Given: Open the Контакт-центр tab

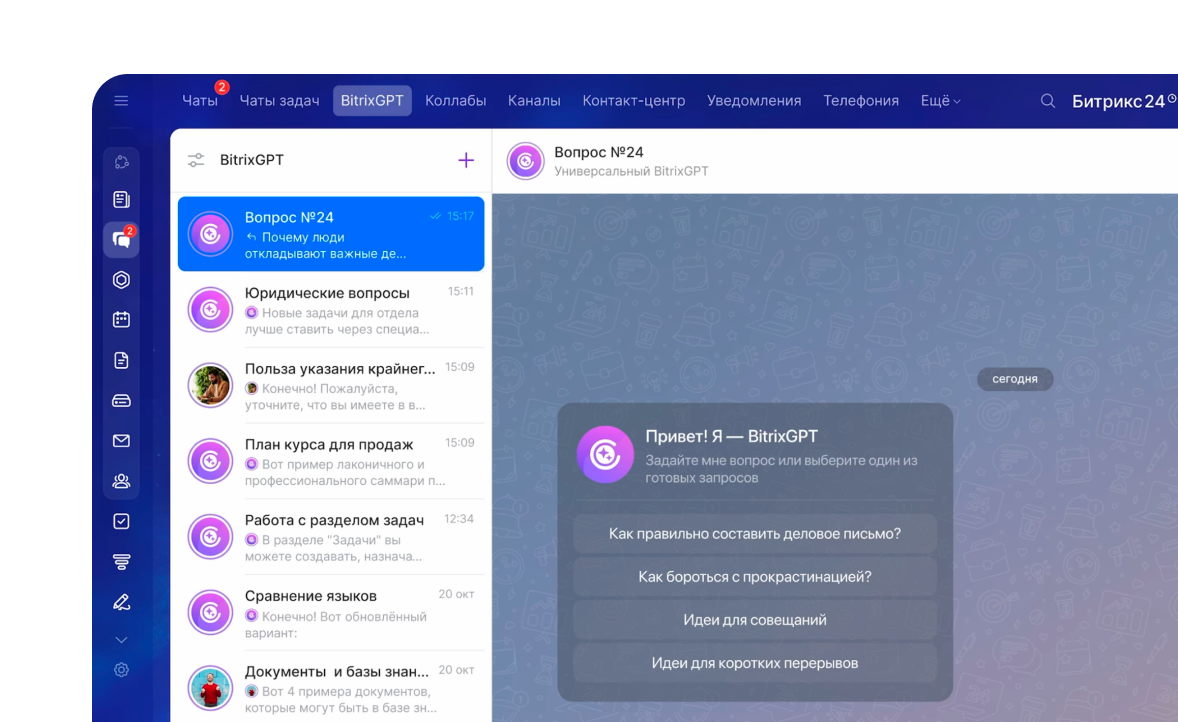Looking at the screenshot, I should pos(633,101).
